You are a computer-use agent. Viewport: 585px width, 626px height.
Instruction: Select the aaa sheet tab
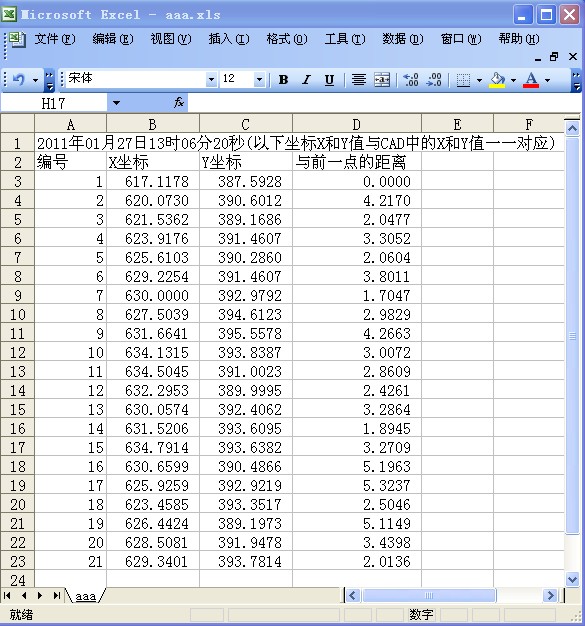tap(85, 596)
